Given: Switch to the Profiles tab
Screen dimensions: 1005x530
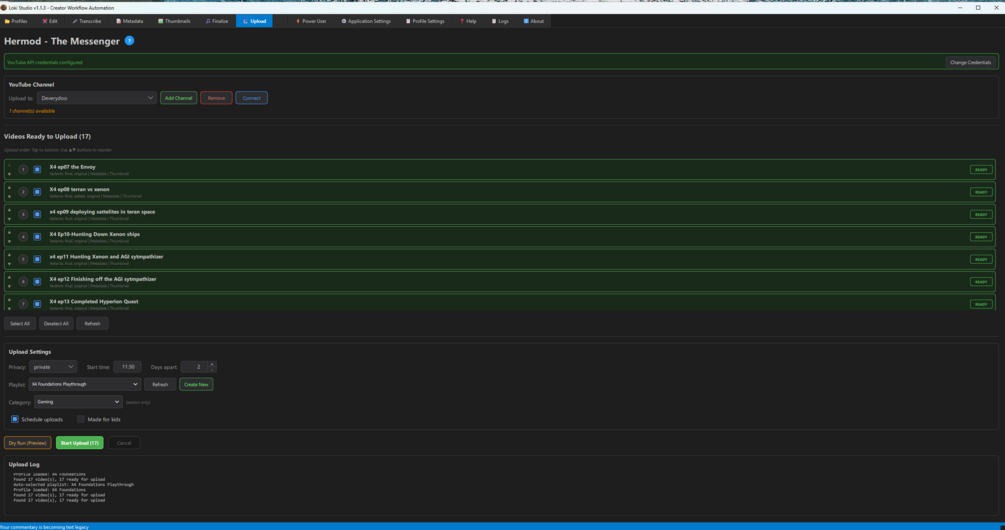Looking at the screenshot, I should pos(16,21).
